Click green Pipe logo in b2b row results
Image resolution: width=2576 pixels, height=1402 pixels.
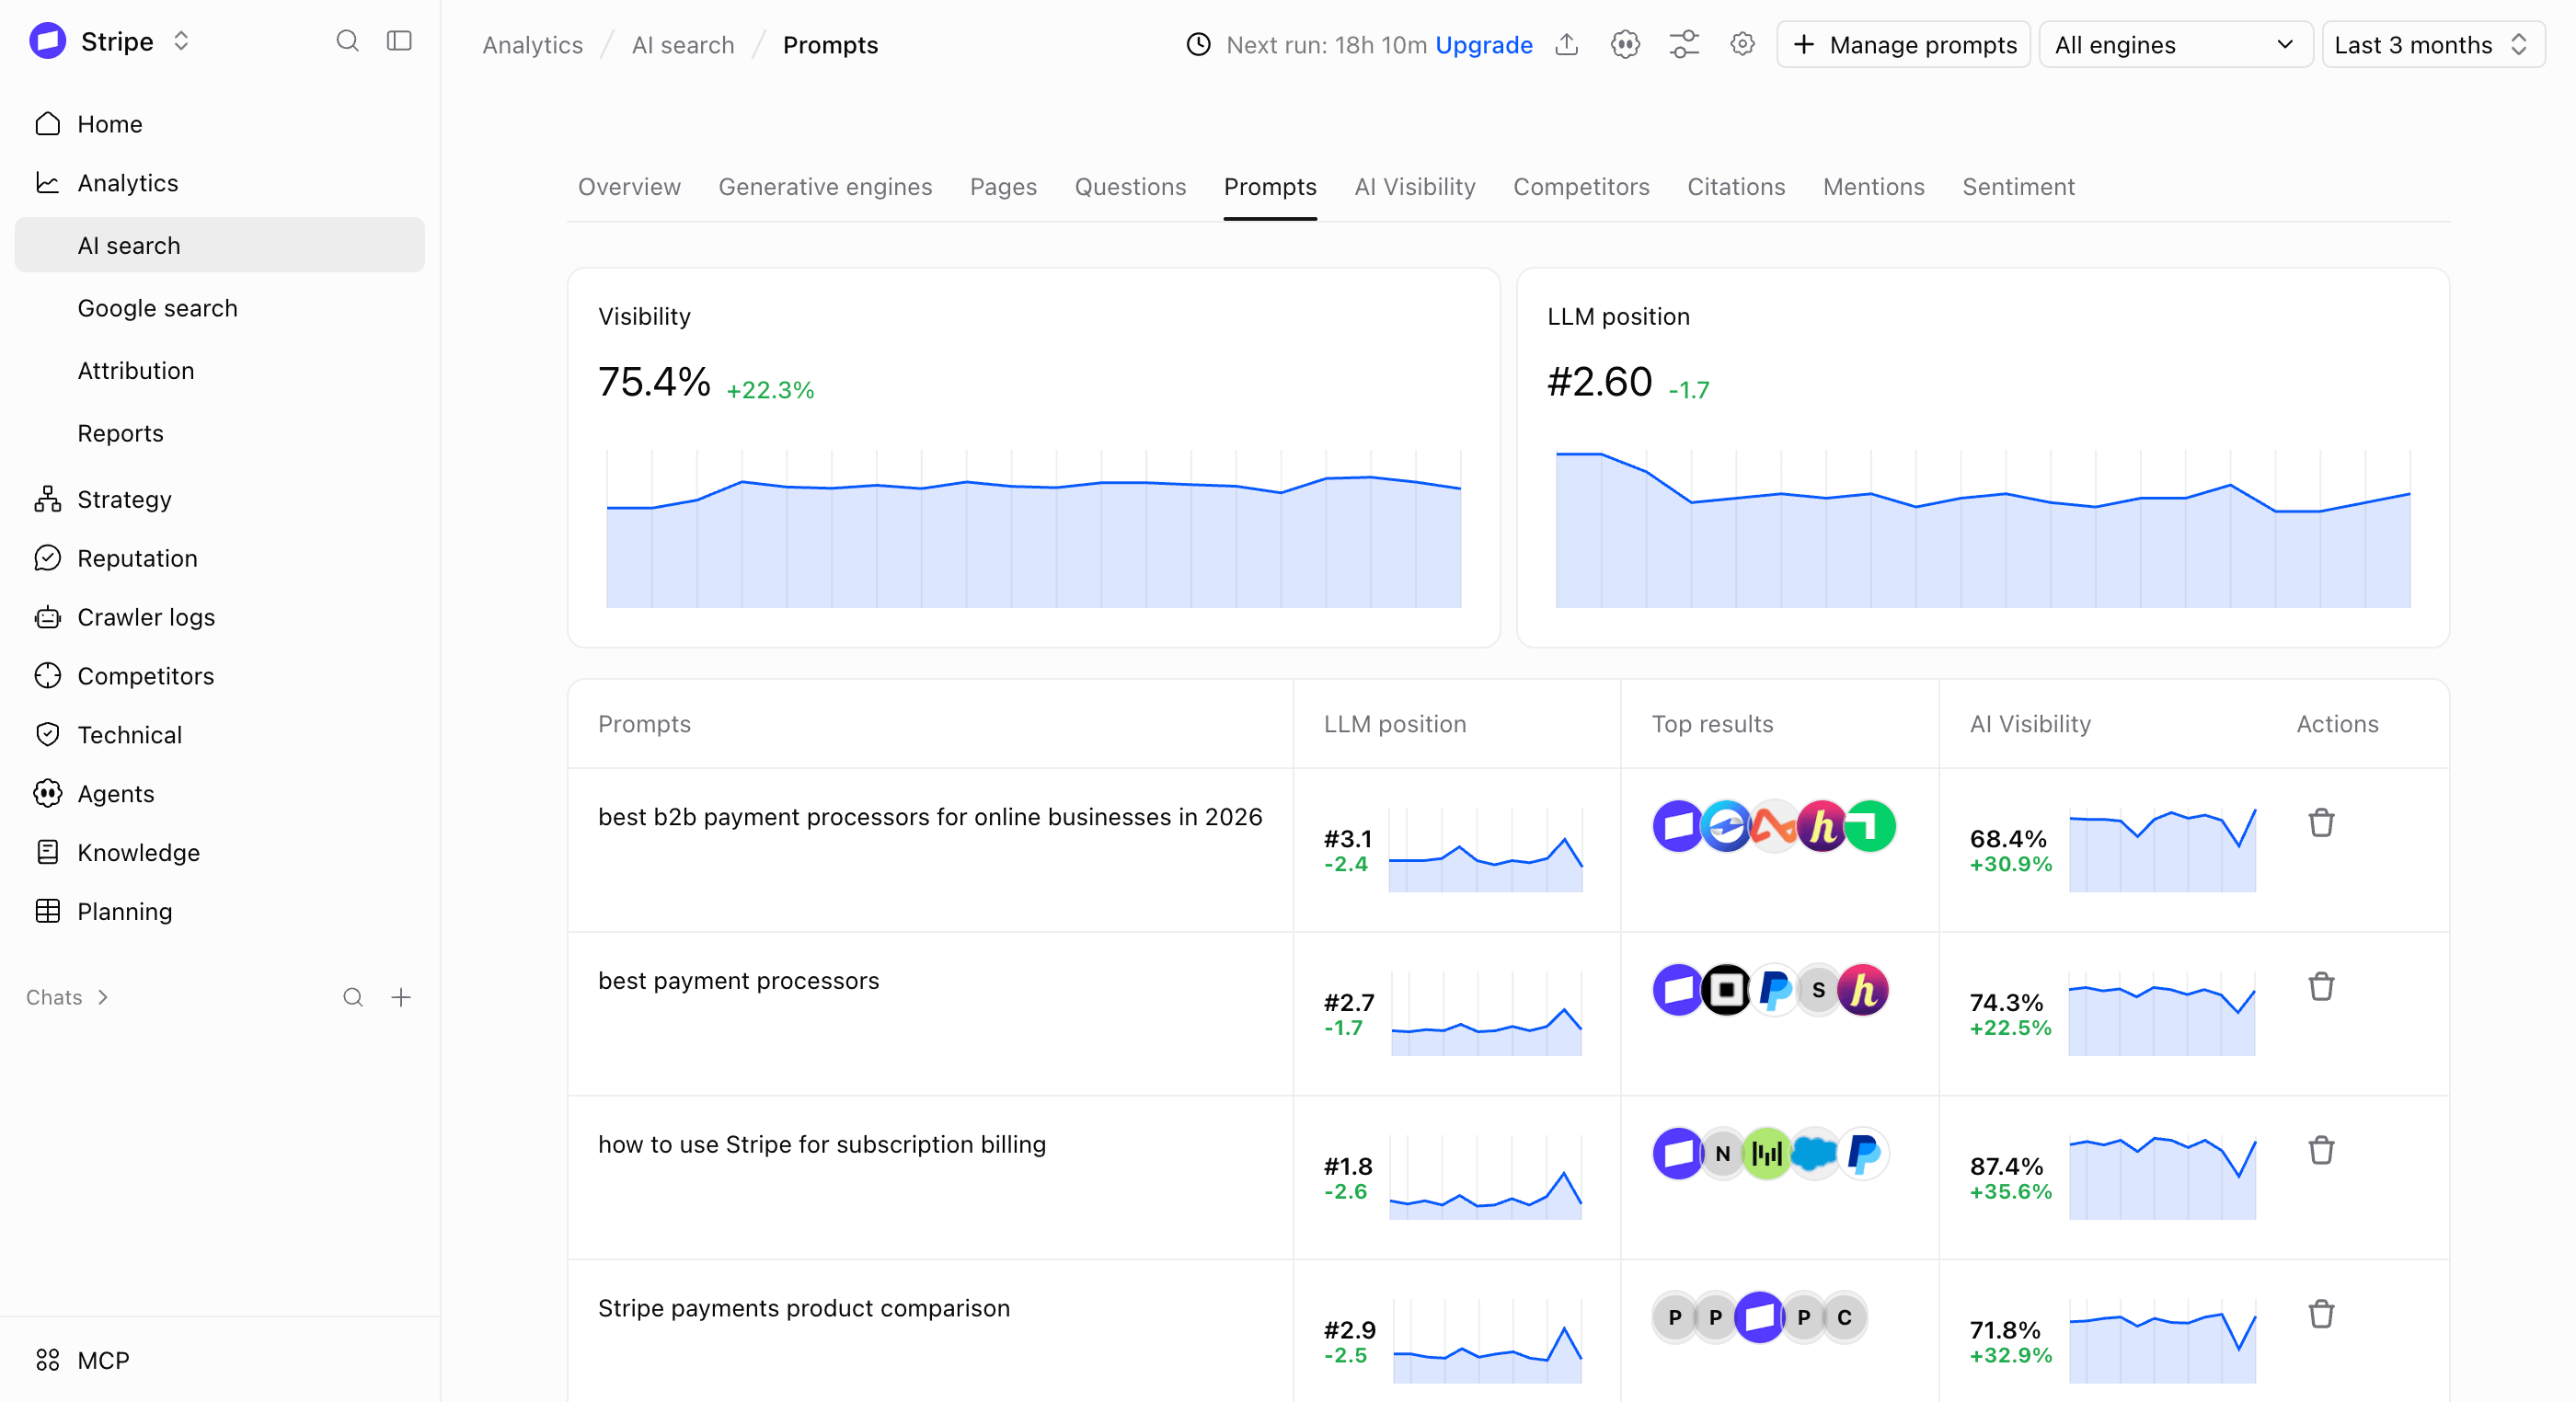pyautogui.click(x=1869, y=826)
